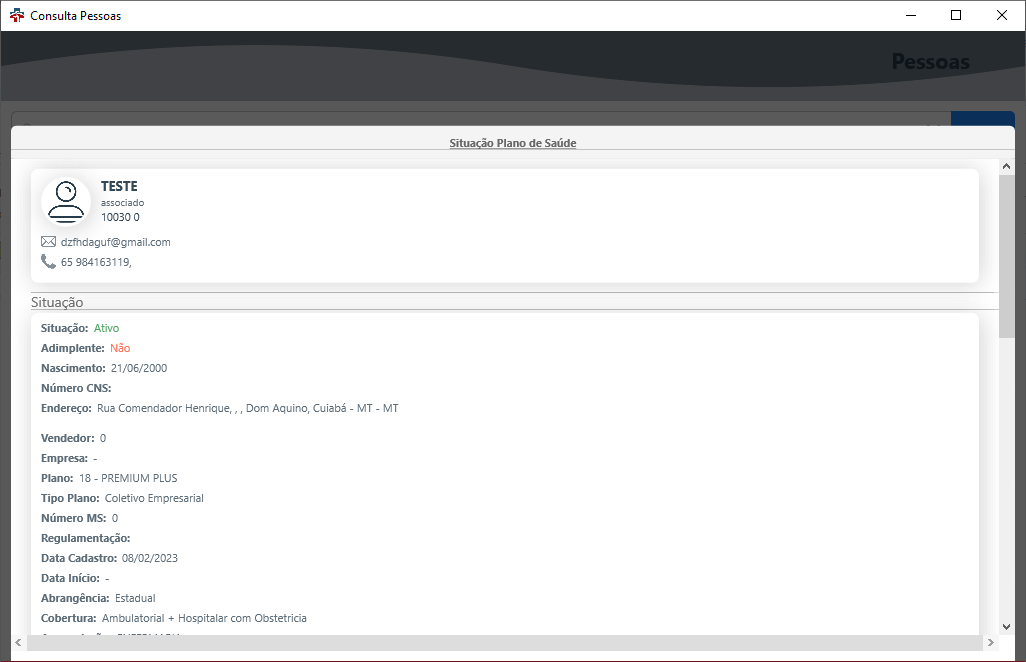Click the horizontal scrollbar track
This screenshot has height=662, width=1026.
pos(504,643)
